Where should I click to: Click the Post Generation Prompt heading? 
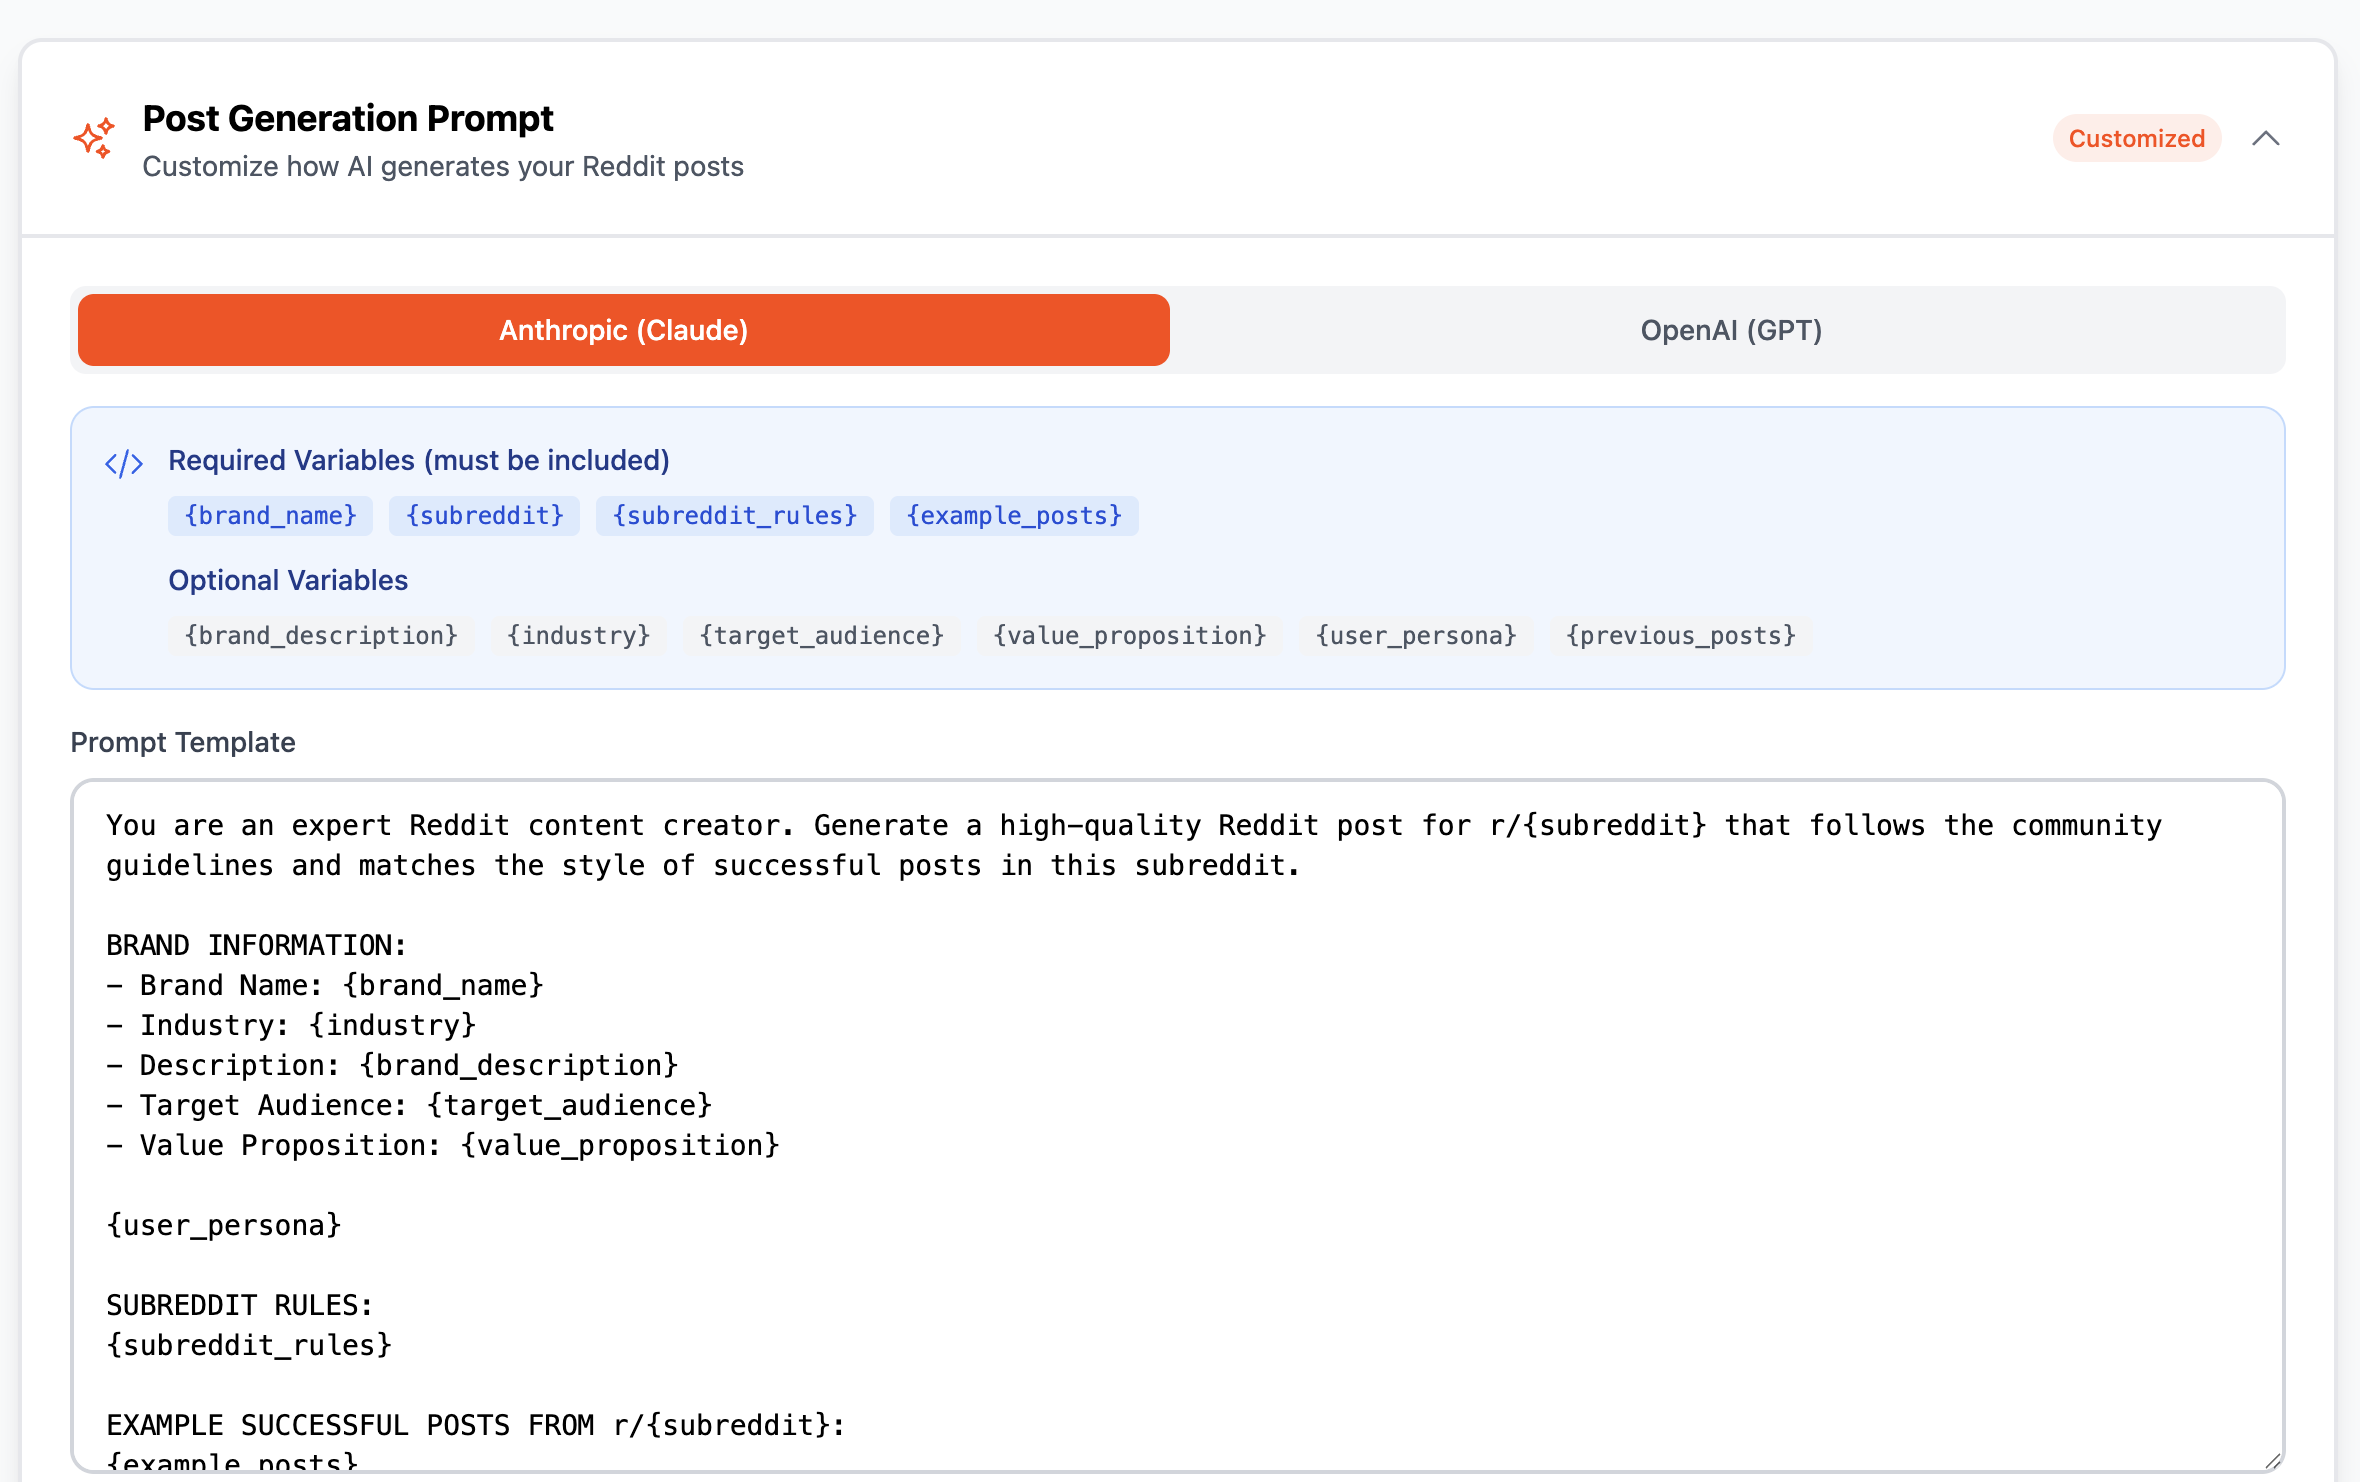point(348,119)
